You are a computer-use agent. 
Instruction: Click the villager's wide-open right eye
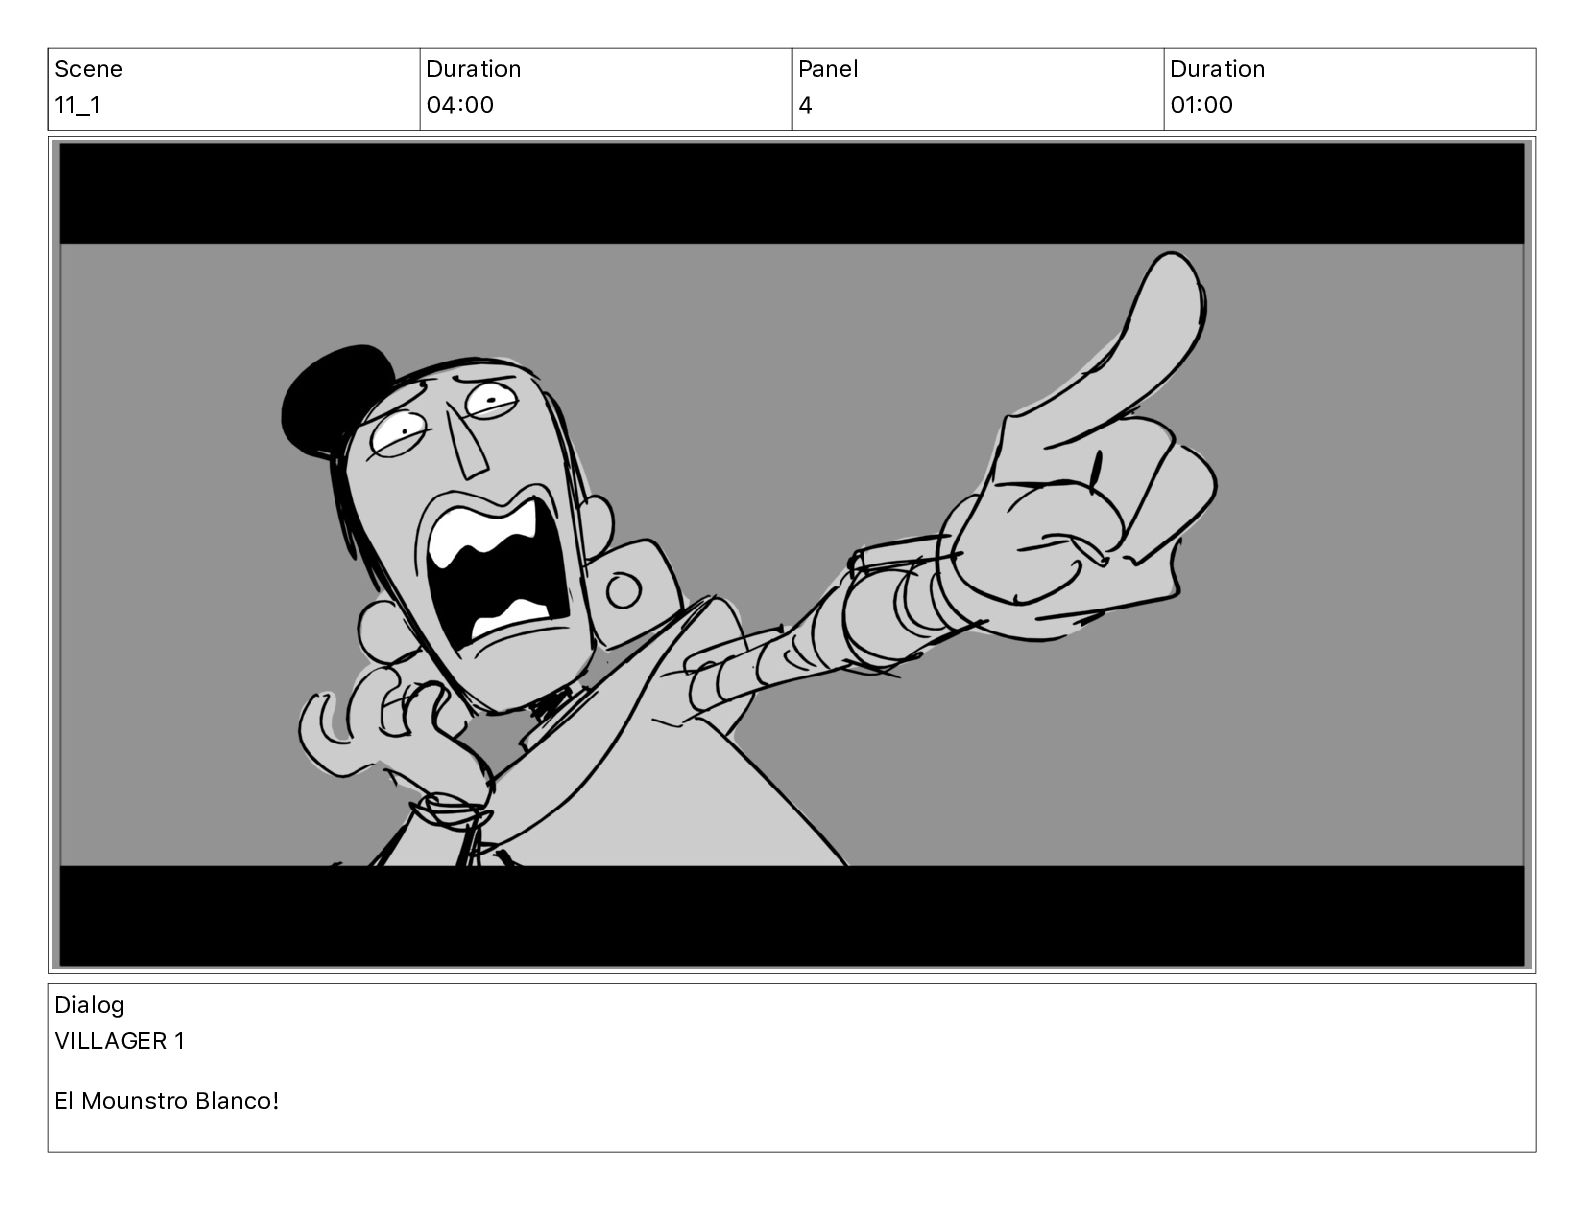click(491, 401)
